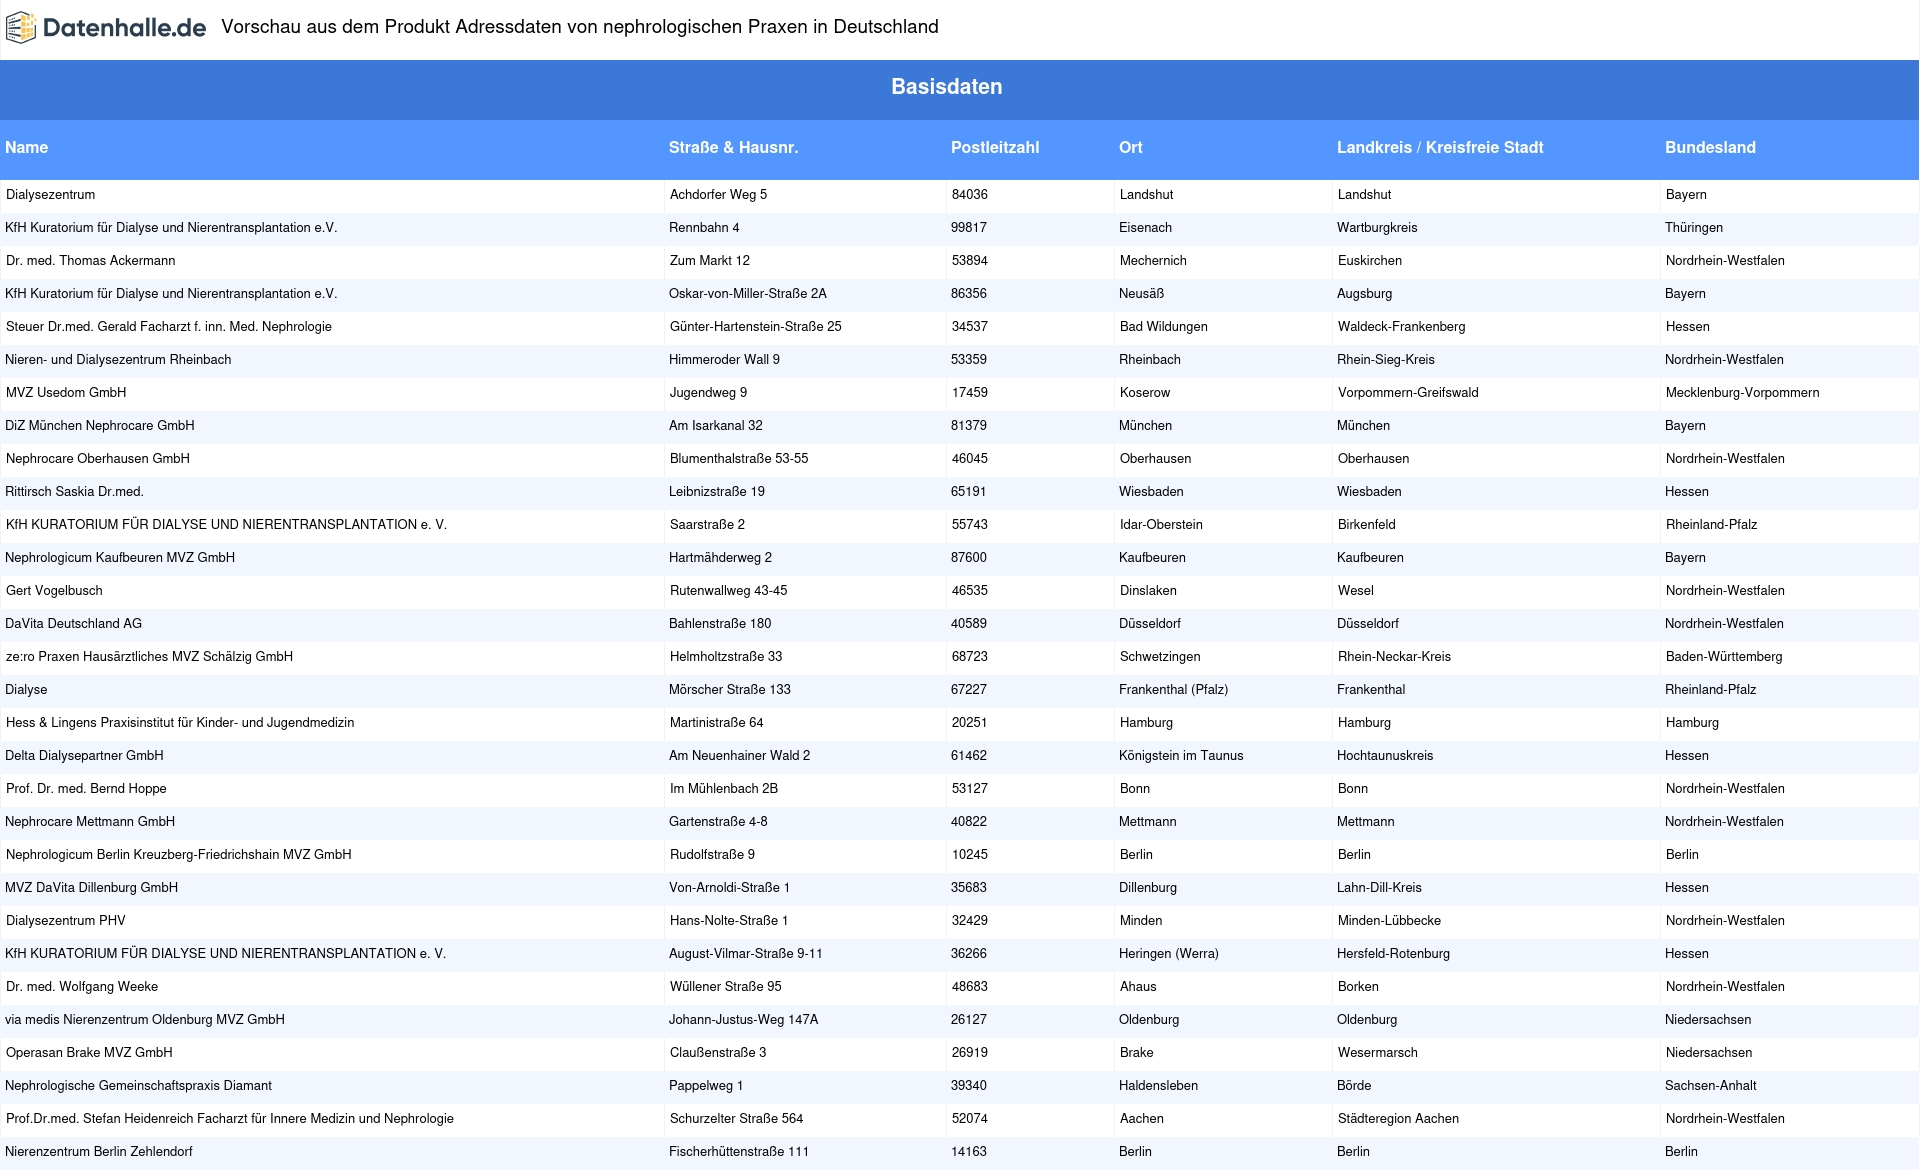Click the Rhein-Neckar-Kreis district cell

coord(1394,657)
